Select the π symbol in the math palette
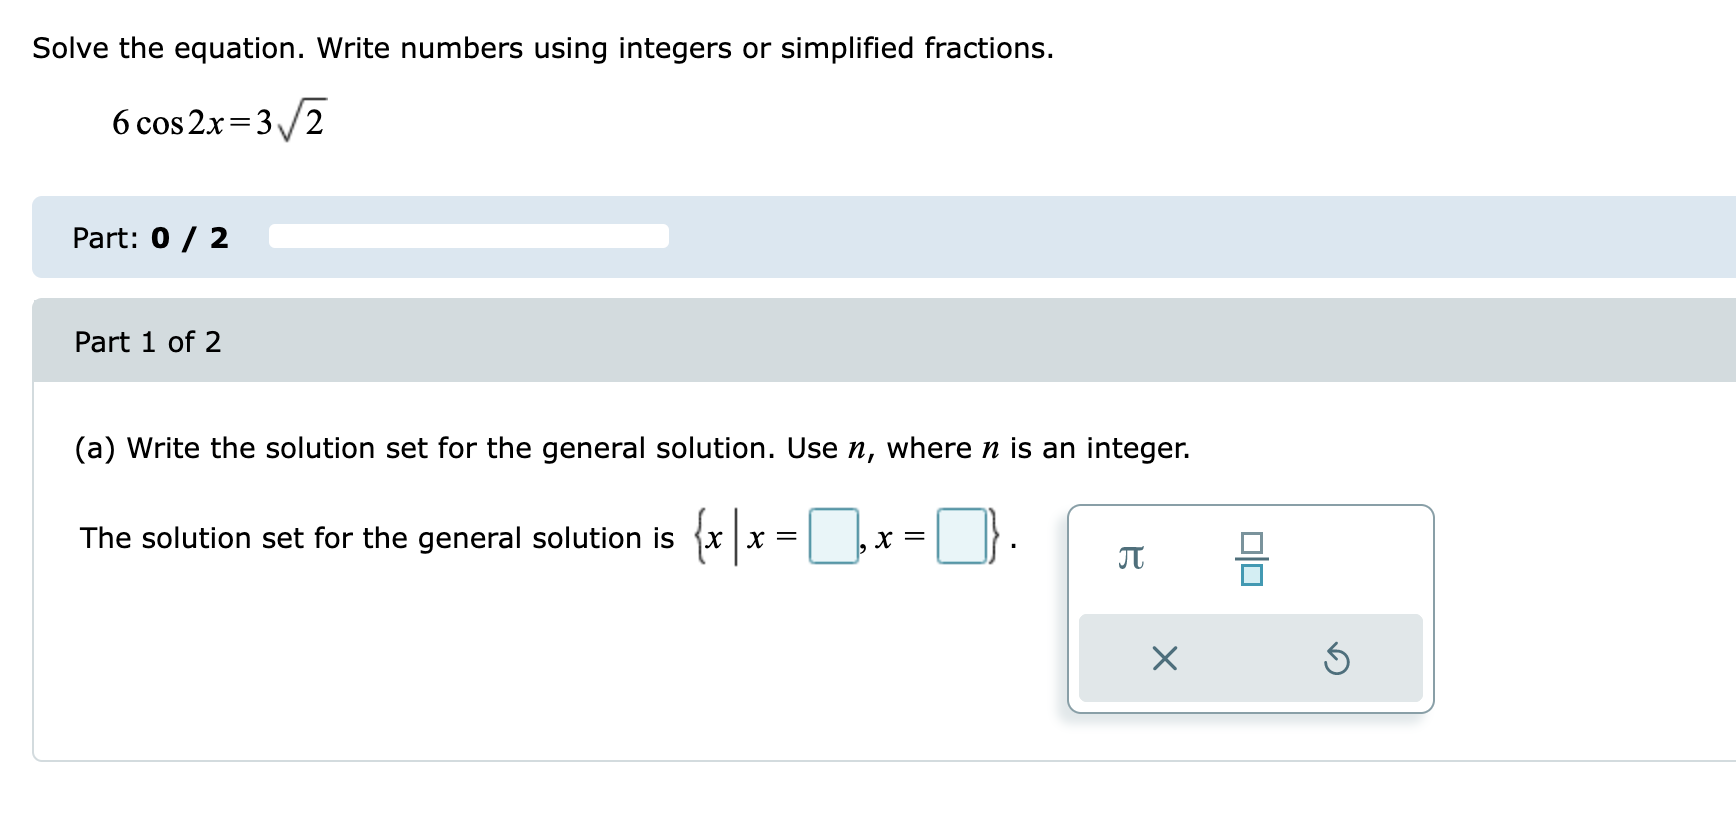 (1131, 556)
